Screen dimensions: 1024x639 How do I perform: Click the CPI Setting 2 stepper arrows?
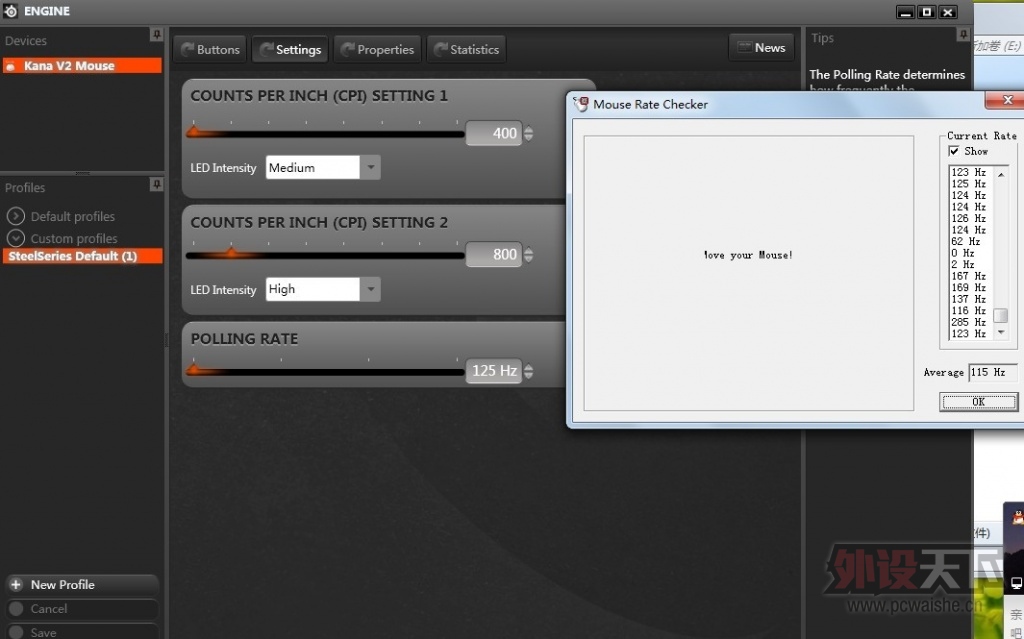528,254
